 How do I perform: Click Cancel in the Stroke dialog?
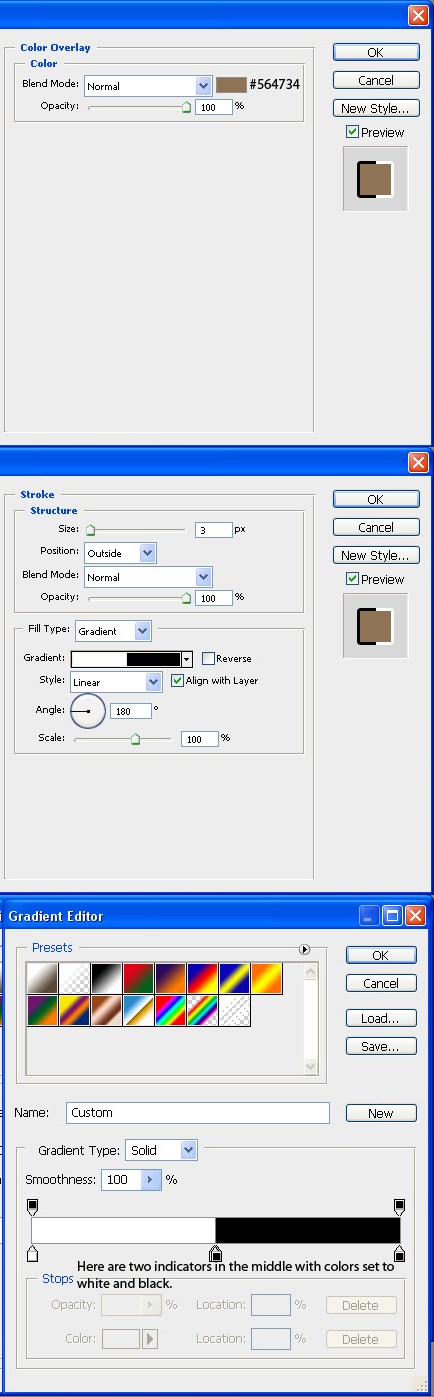(376, 527)
